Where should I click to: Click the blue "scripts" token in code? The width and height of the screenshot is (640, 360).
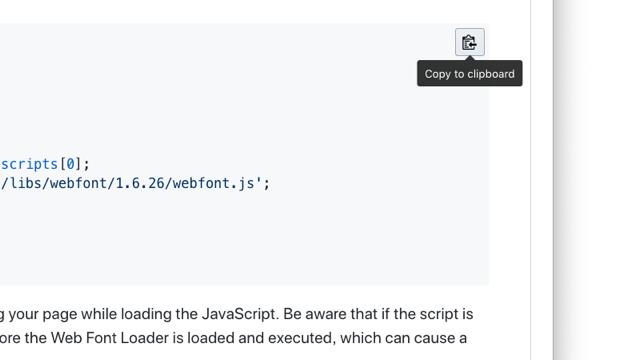(x=29, y=164)
